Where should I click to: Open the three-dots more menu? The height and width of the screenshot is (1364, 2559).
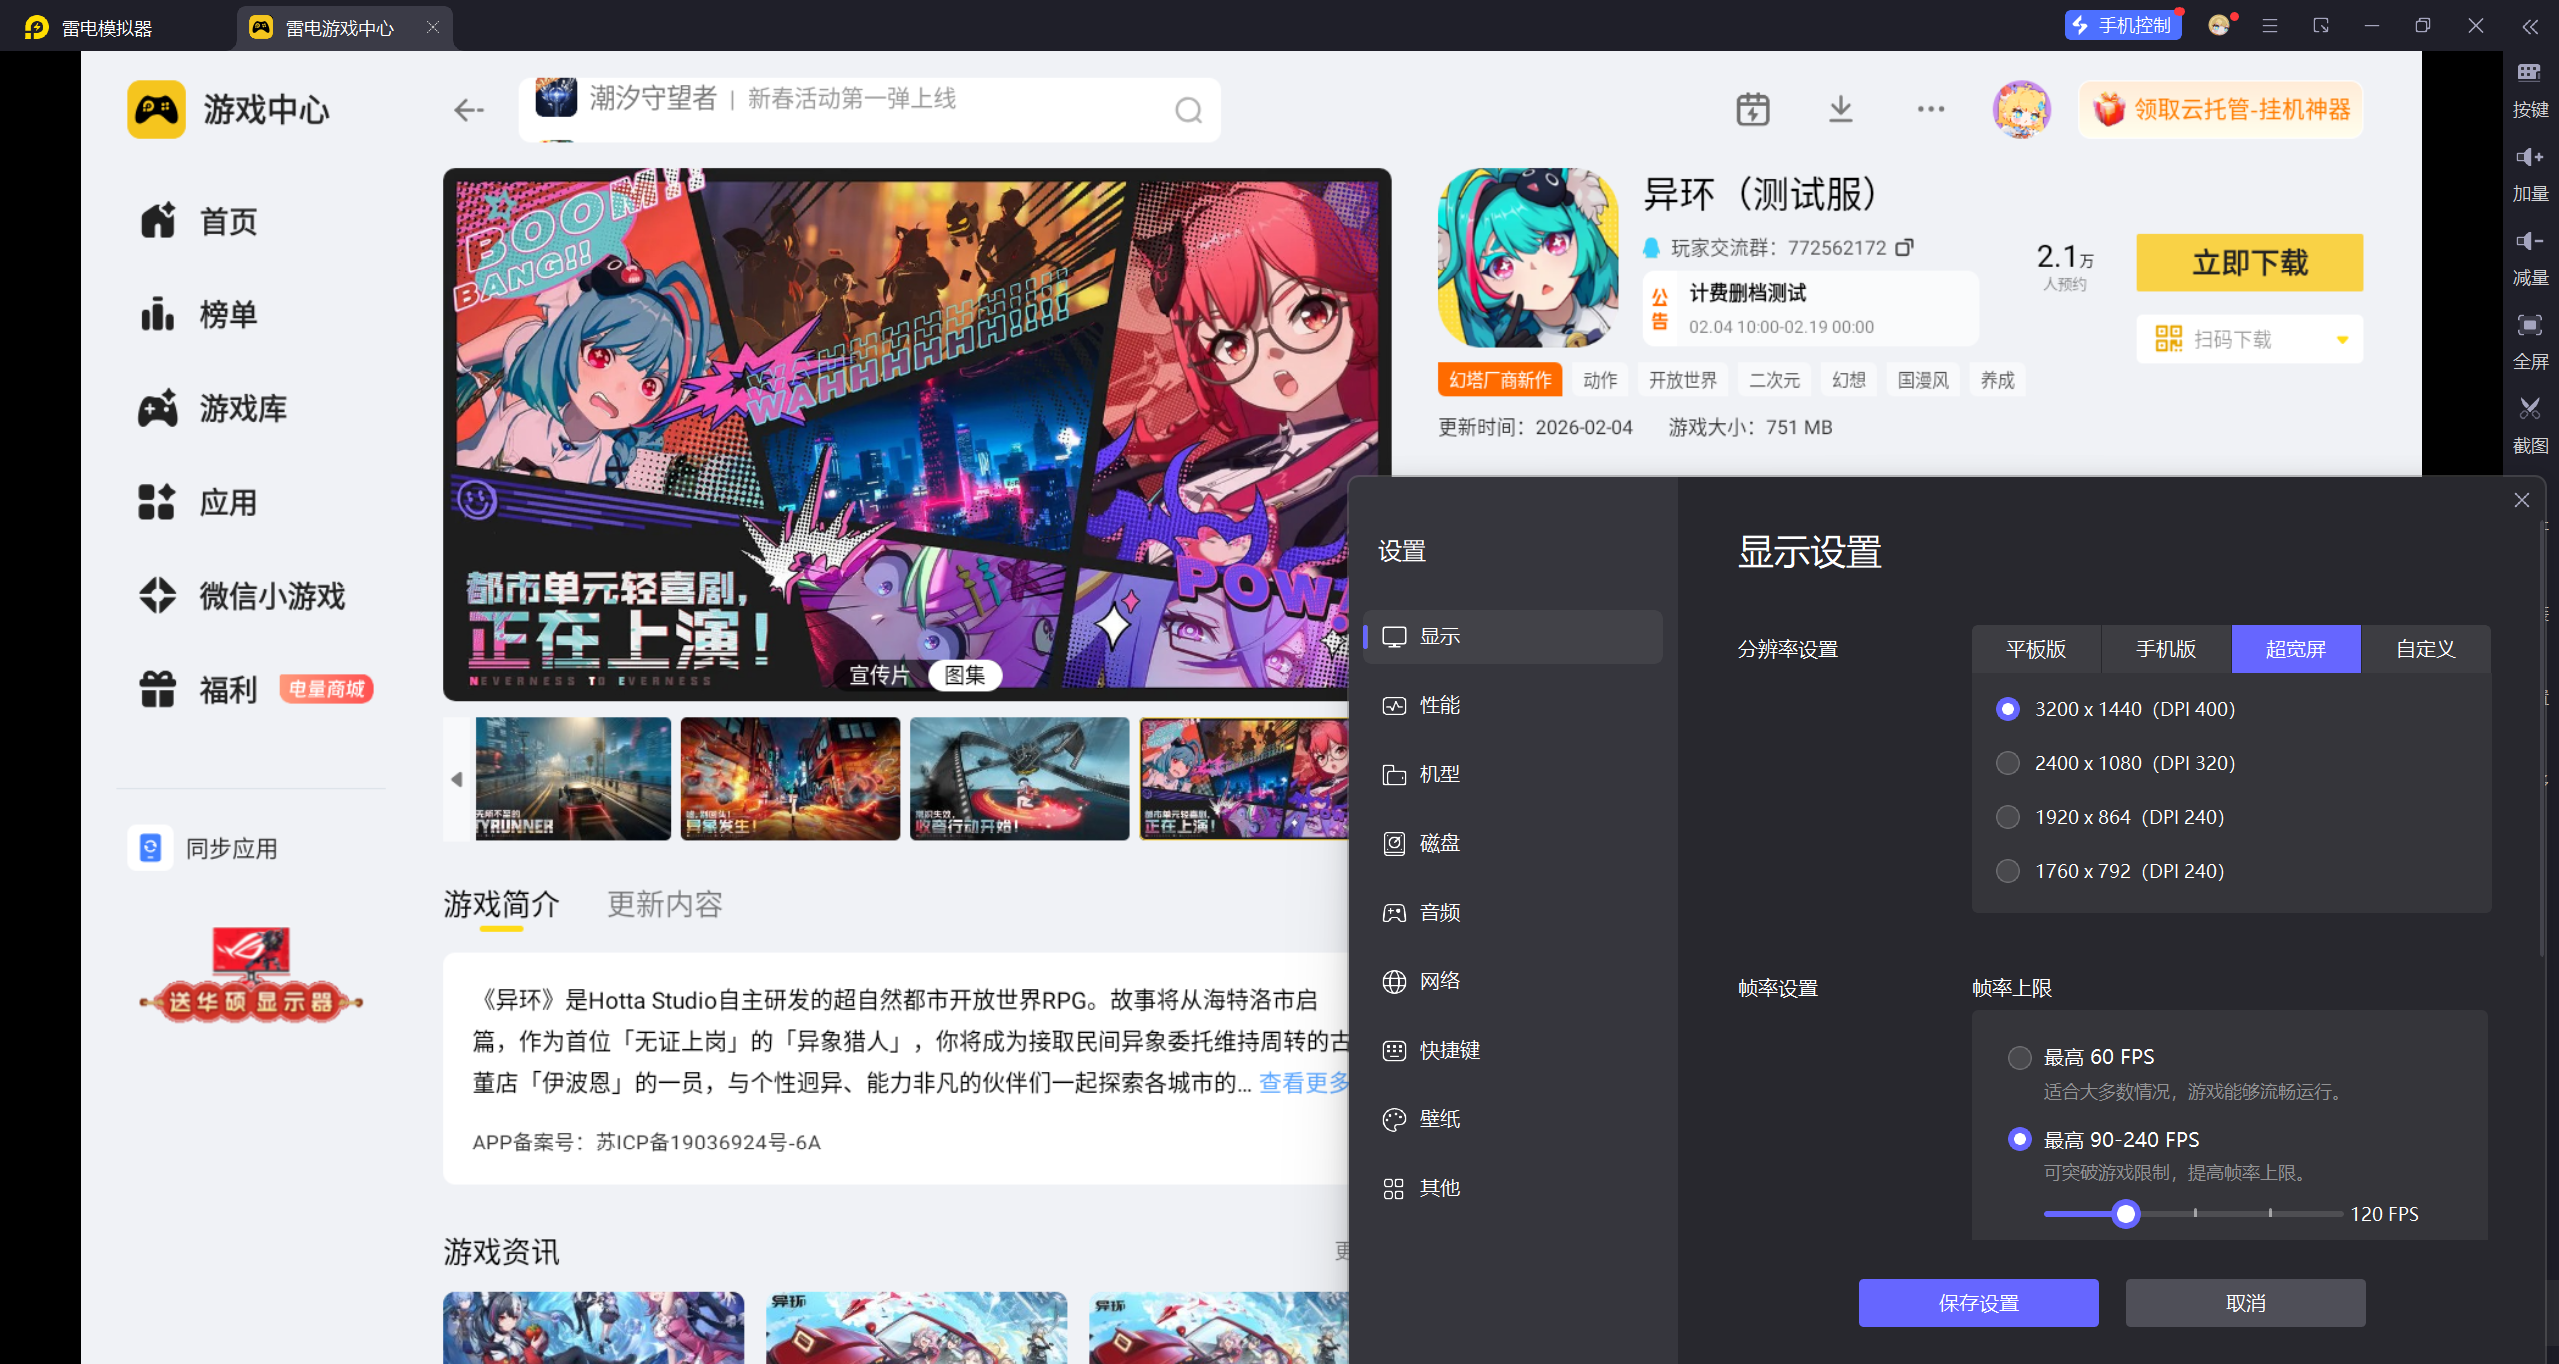point(1930,109)
